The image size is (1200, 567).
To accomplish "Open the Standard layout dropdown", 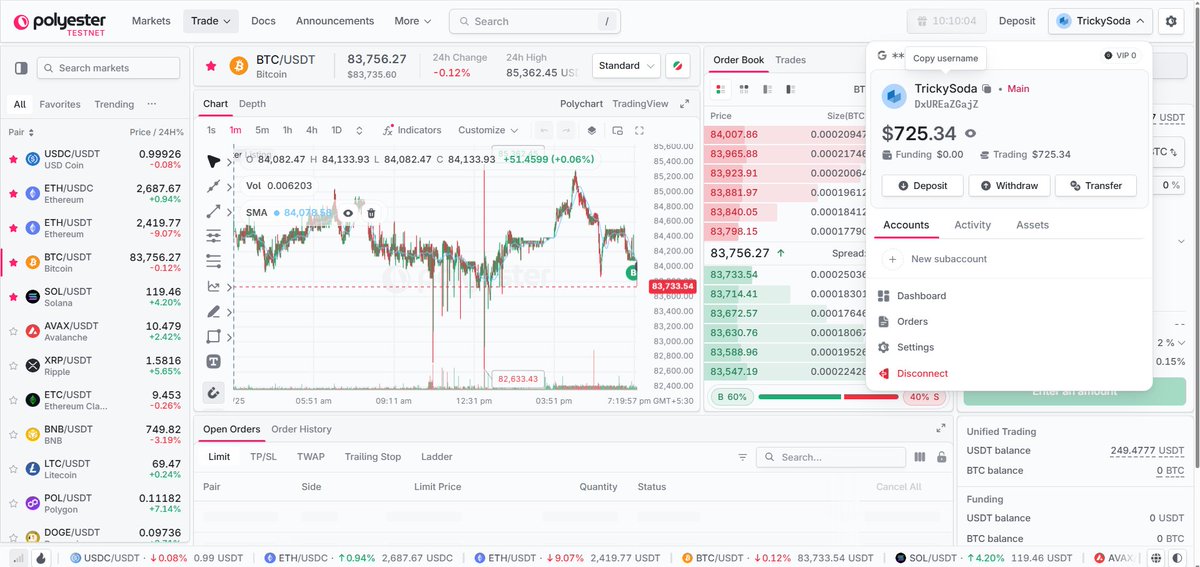I will coord(626,66).
